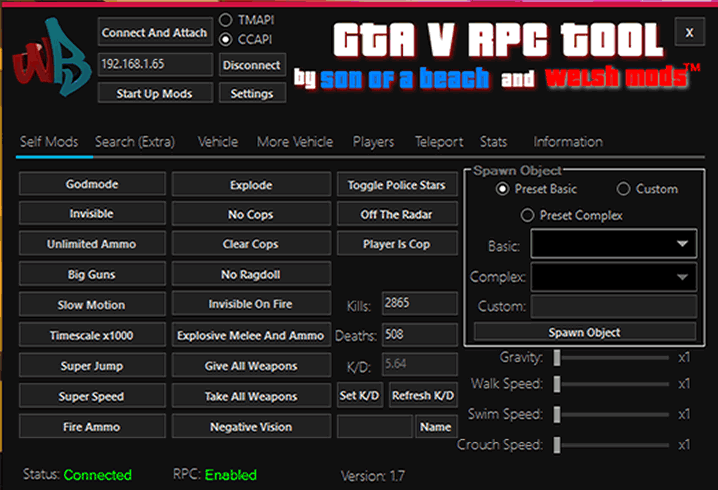Go to the Vehicle tab
The height and width of the screenshot is (490, 718).
pyautogui.click(x=218, y=142)
